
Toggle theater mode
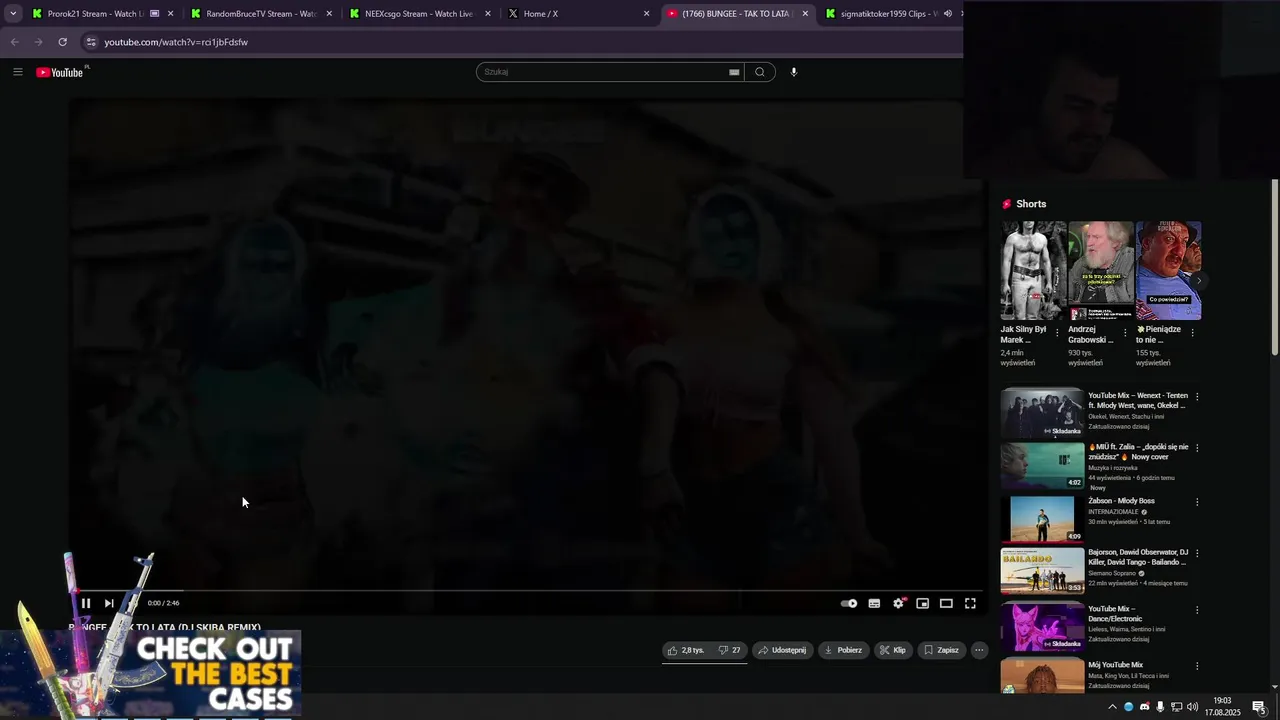946,603
